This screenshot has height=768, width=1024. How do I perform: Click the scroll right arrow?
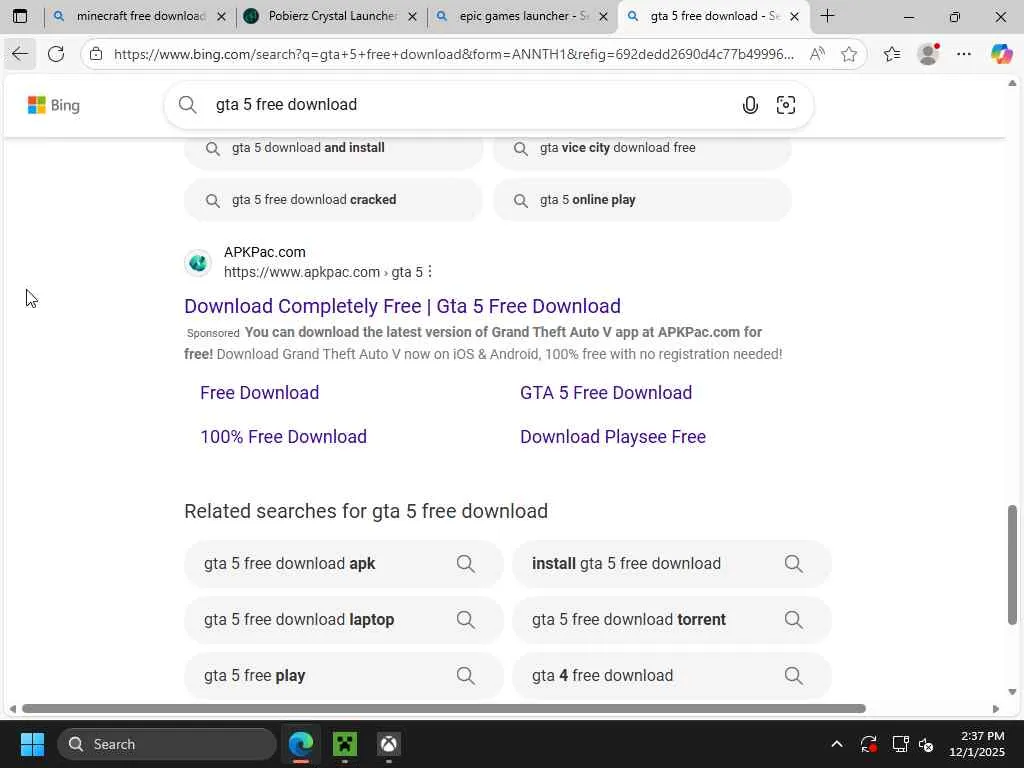pyautogui.click(x=996, y=709)
